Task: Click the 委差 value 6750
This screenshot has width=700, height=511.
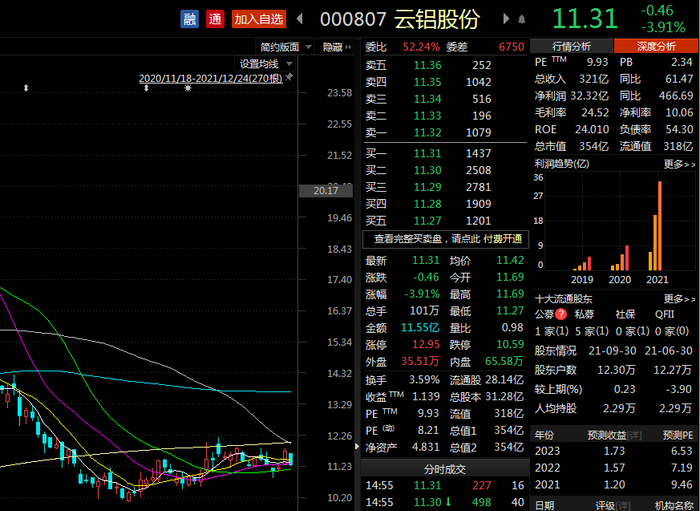Action: 511,47
